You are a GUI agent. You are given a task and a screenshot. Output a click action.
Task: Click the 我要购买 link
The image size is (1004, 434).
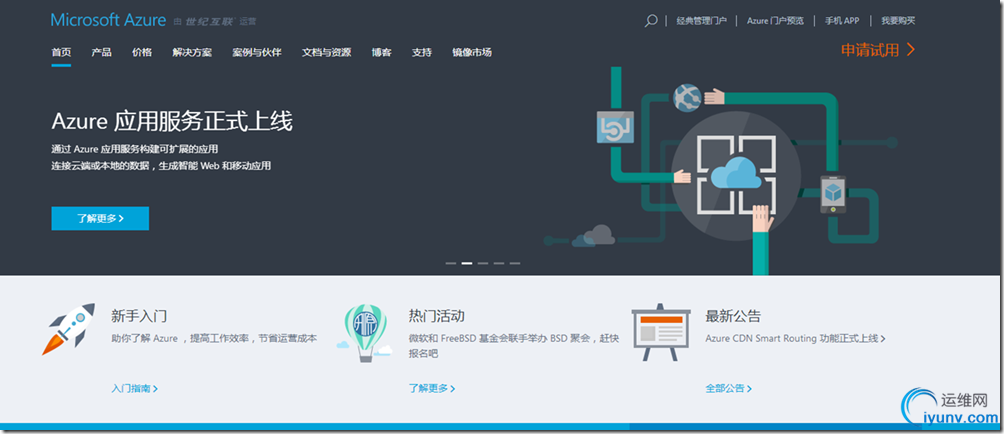coord(898,21)
